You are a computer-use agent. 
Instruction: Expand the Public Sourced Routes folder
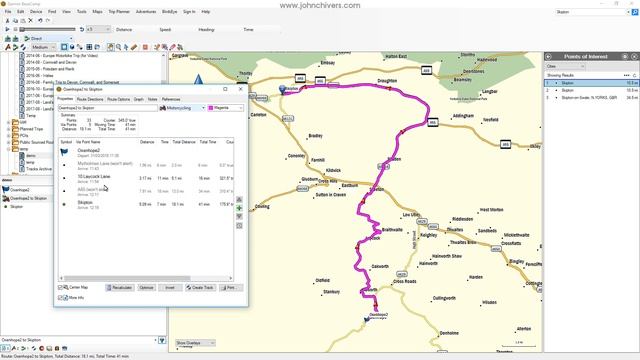tap(9, 142)
